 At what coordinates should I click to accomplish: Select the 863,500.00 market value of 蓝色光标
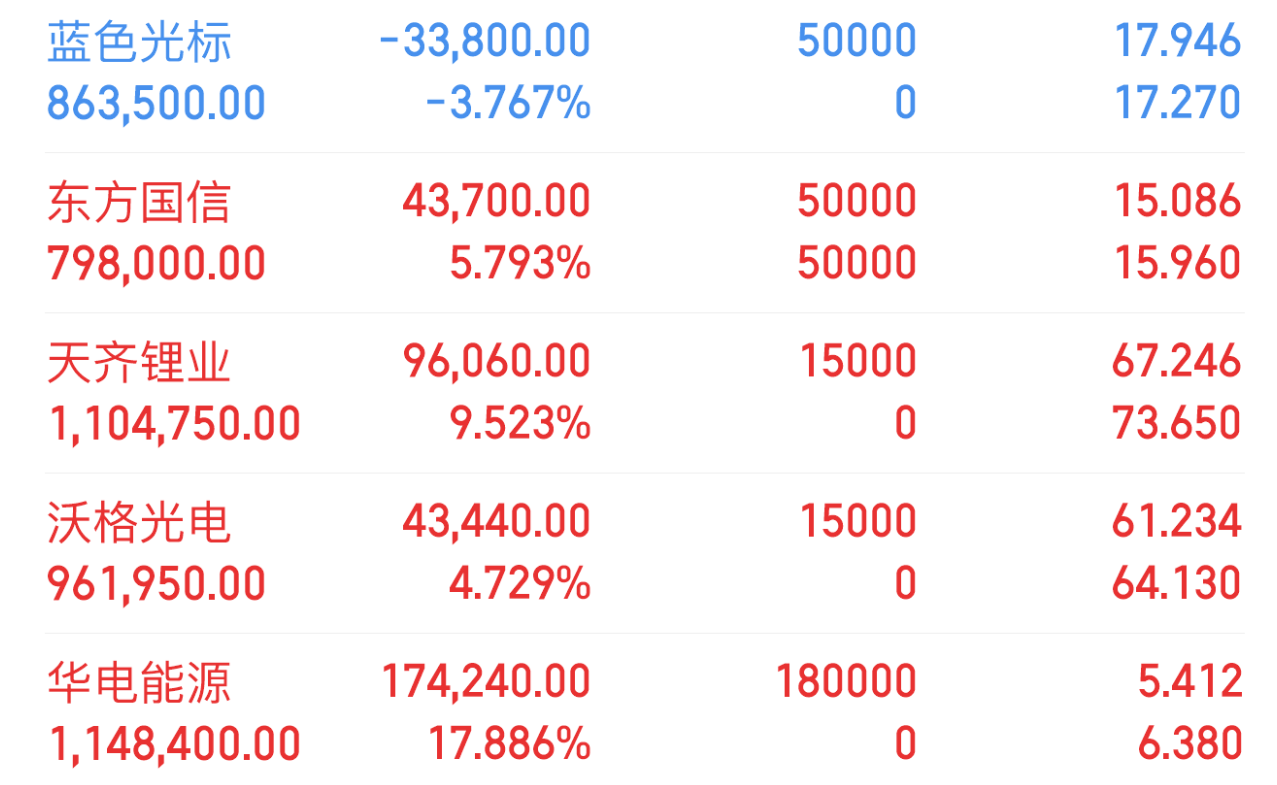[x=157, y=104]
